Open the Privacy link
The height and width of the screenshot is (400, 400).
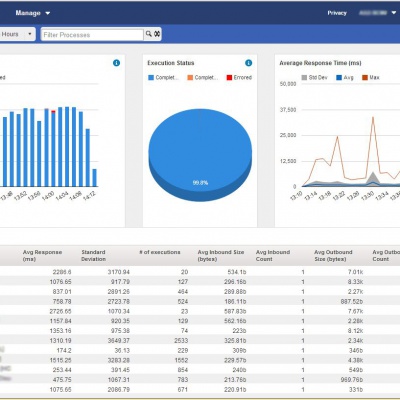click(337, 13)
